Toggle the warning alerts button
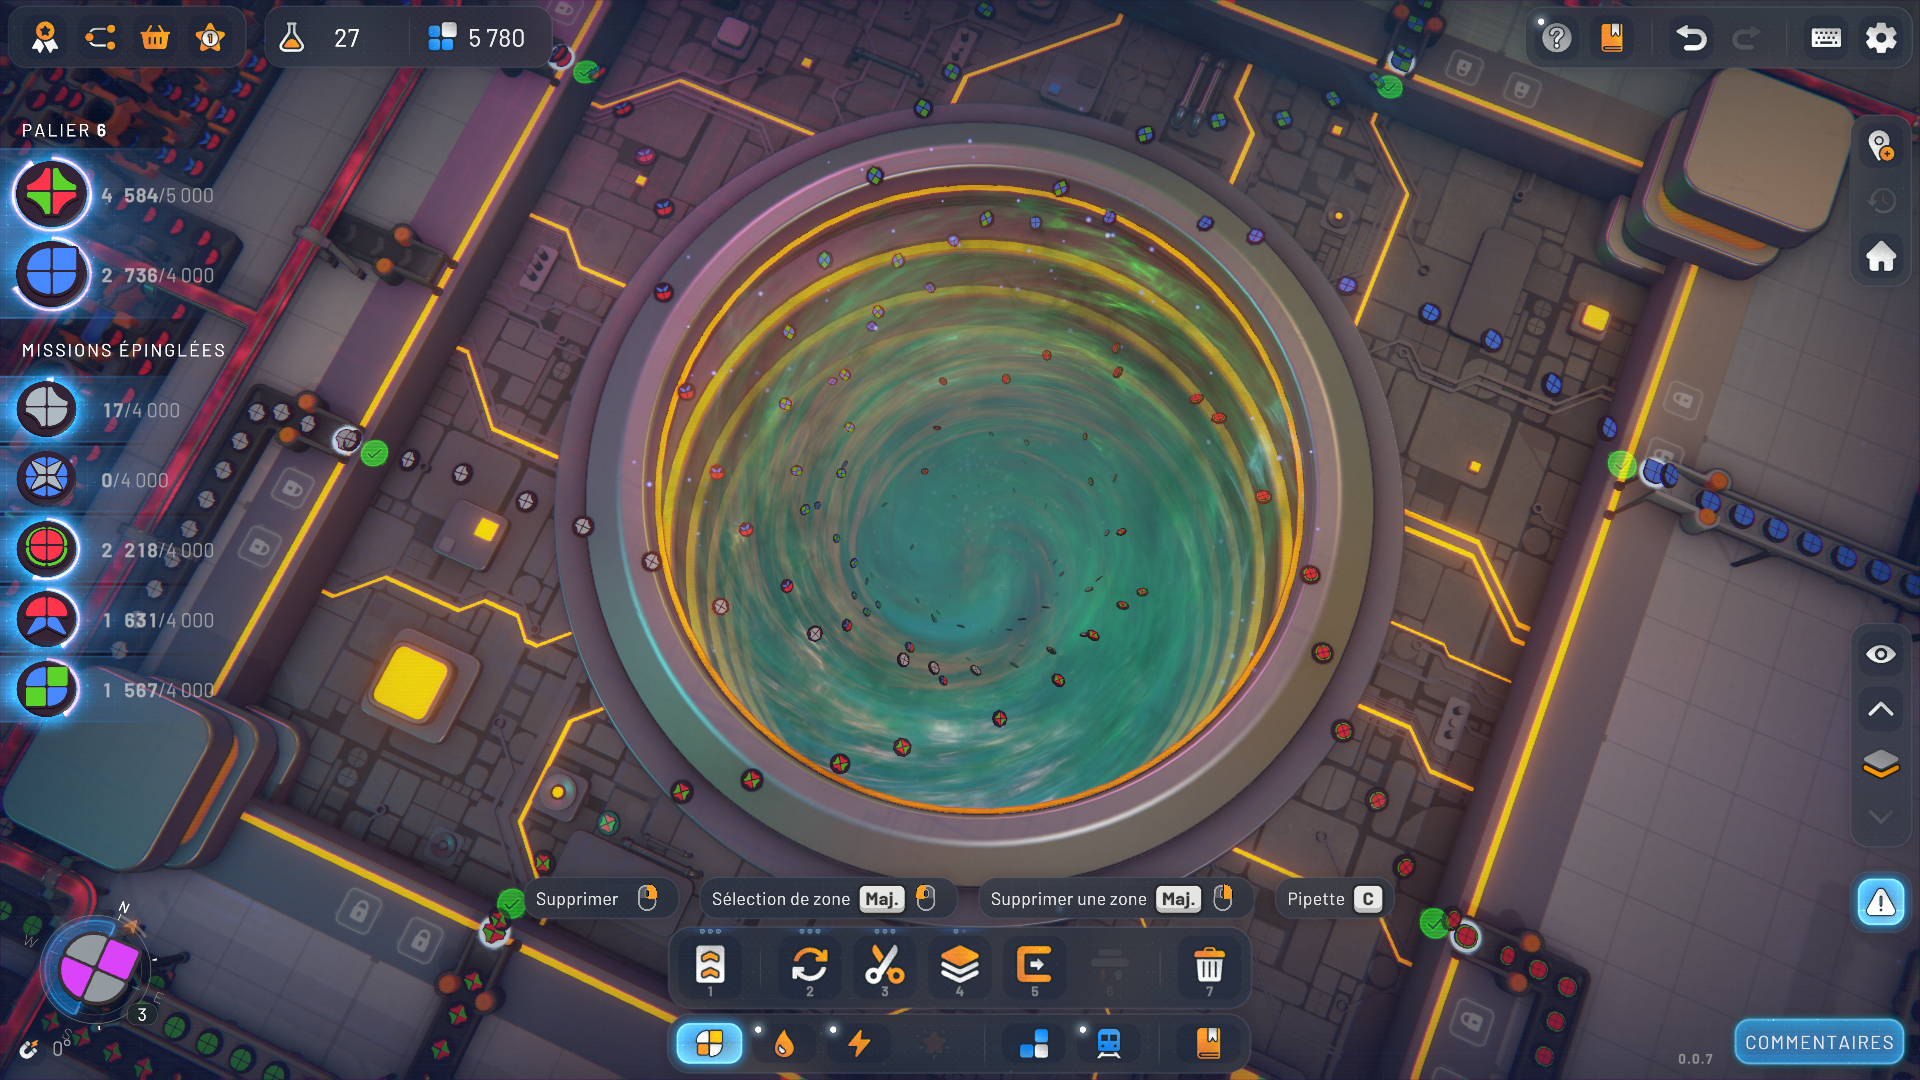This screenshot has height=1080, width=1920. [x=1880, y=902]
